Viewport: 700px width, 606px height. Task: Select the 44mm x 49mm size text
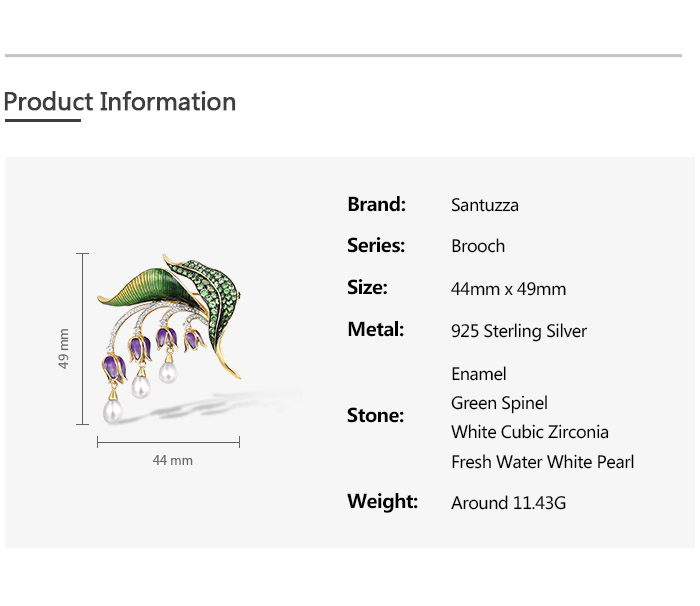(x=508, y=289)
